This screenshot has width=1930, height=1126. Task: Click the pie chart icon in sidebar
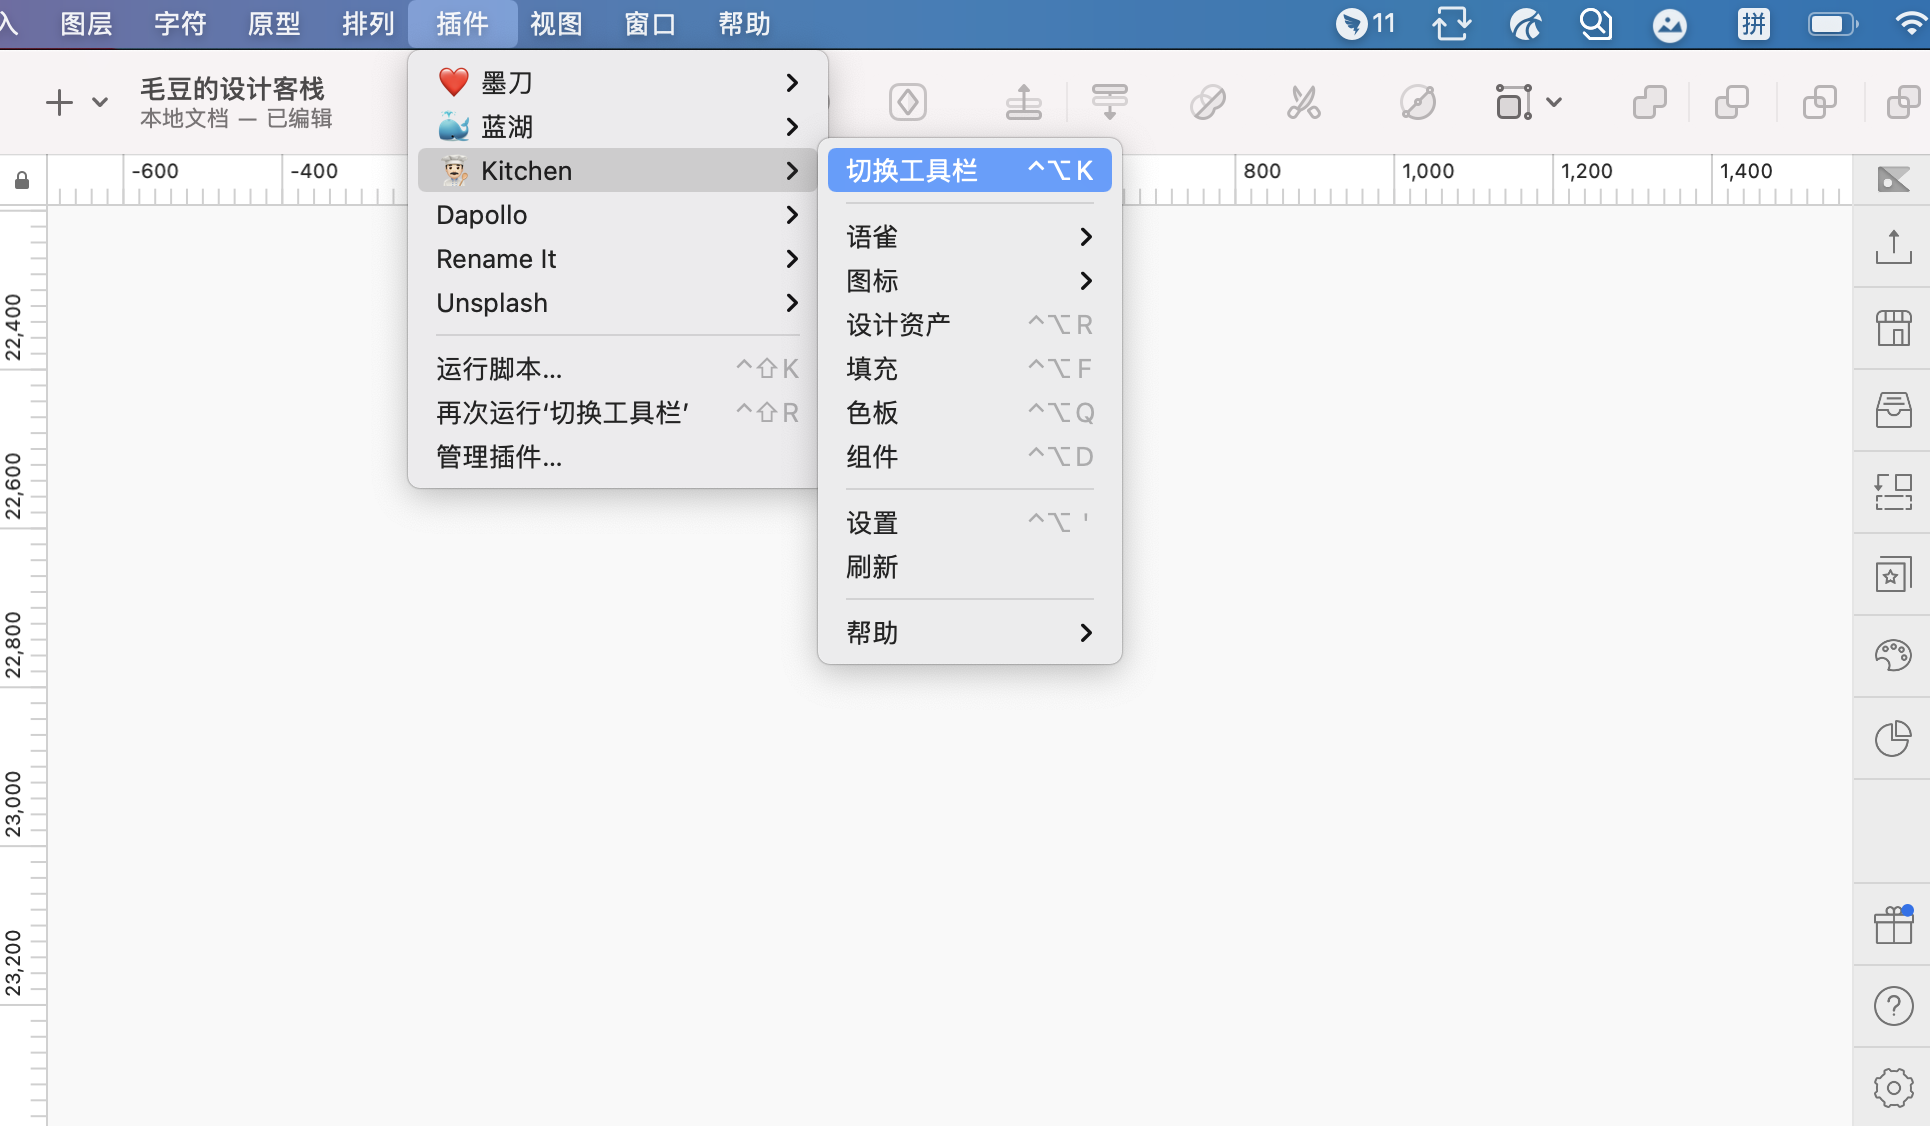[x=1893, y=739]
